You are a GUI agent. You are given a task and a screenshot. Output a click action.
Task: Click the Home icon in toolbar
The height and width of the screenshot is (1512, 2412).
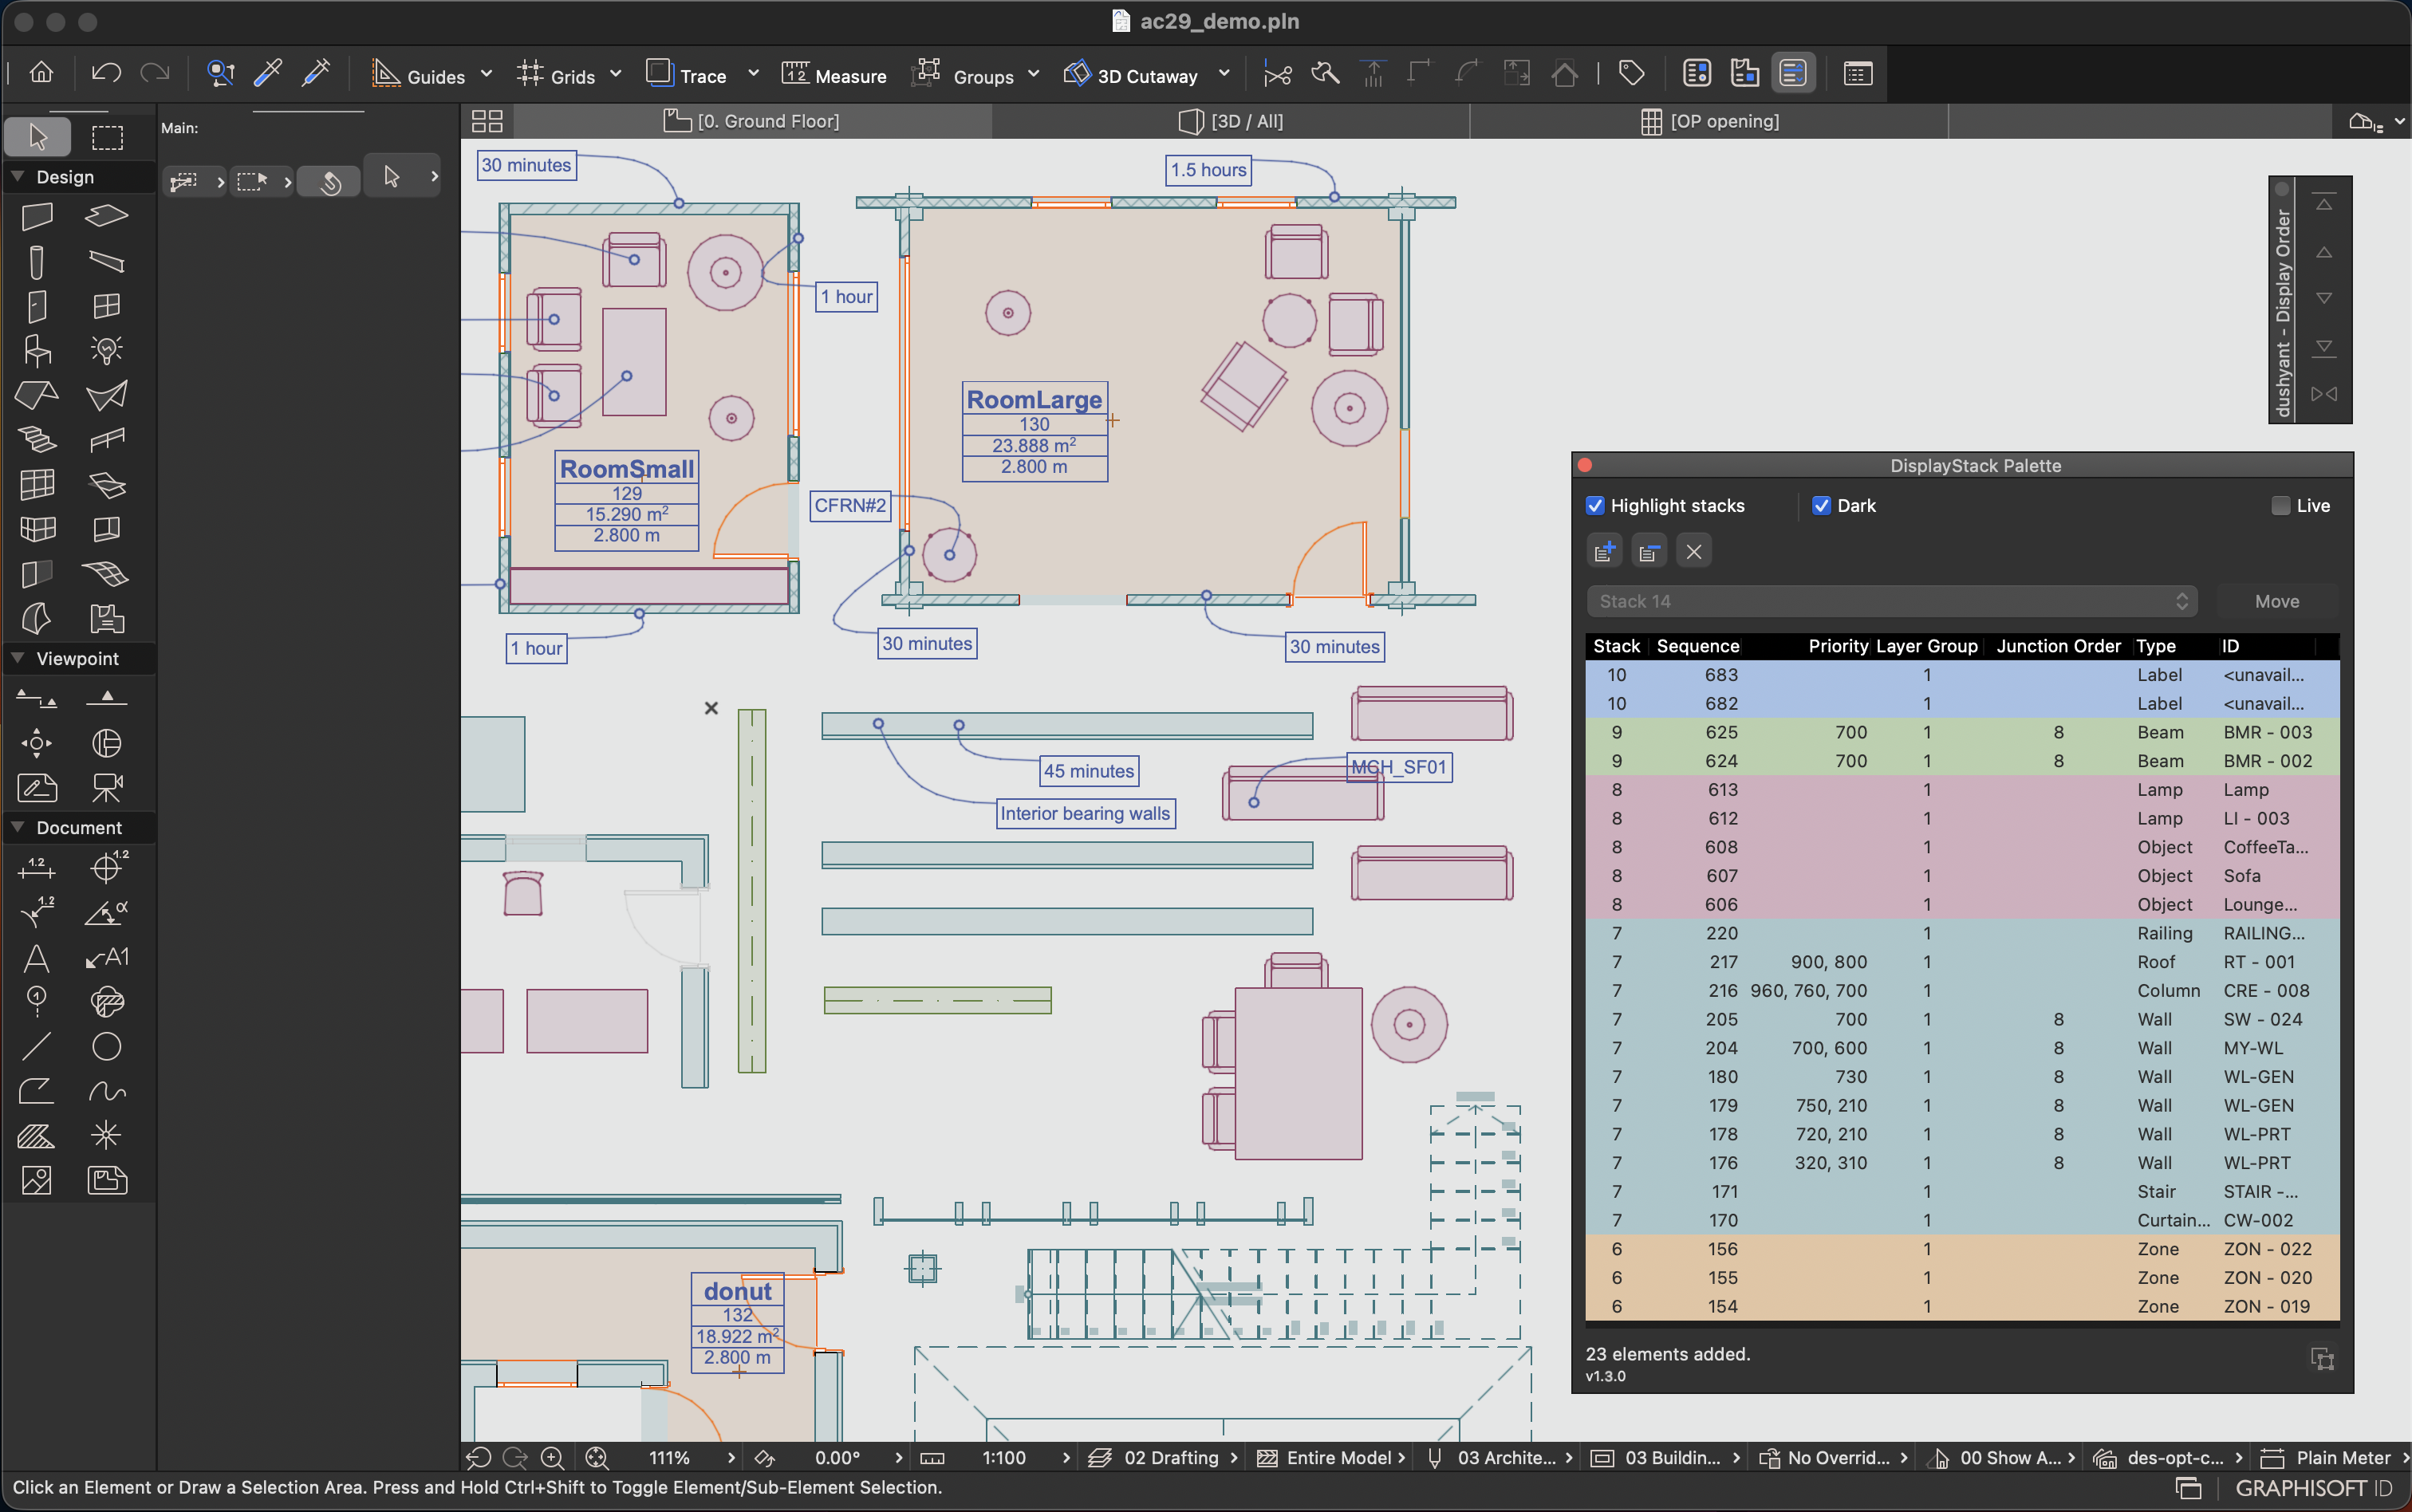[x=41, y=73]
